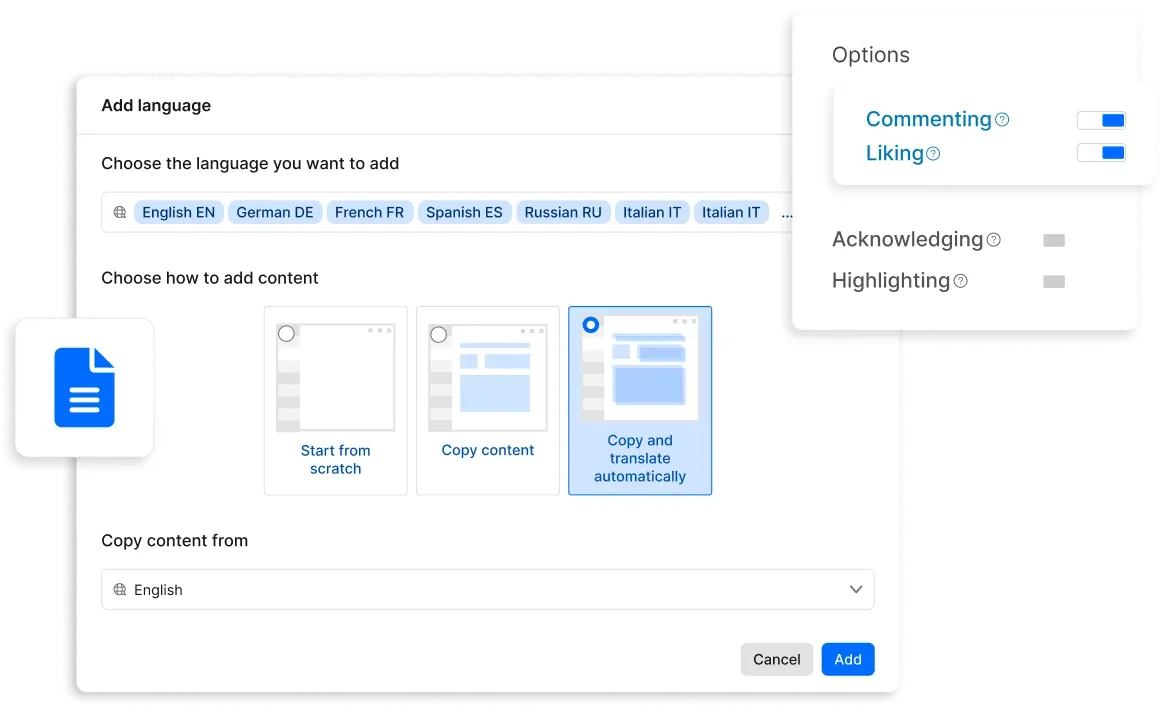Select the Spanish ES language chip
The height and width of the screenshot is (714, 1170).
click(x=464, y=211)
